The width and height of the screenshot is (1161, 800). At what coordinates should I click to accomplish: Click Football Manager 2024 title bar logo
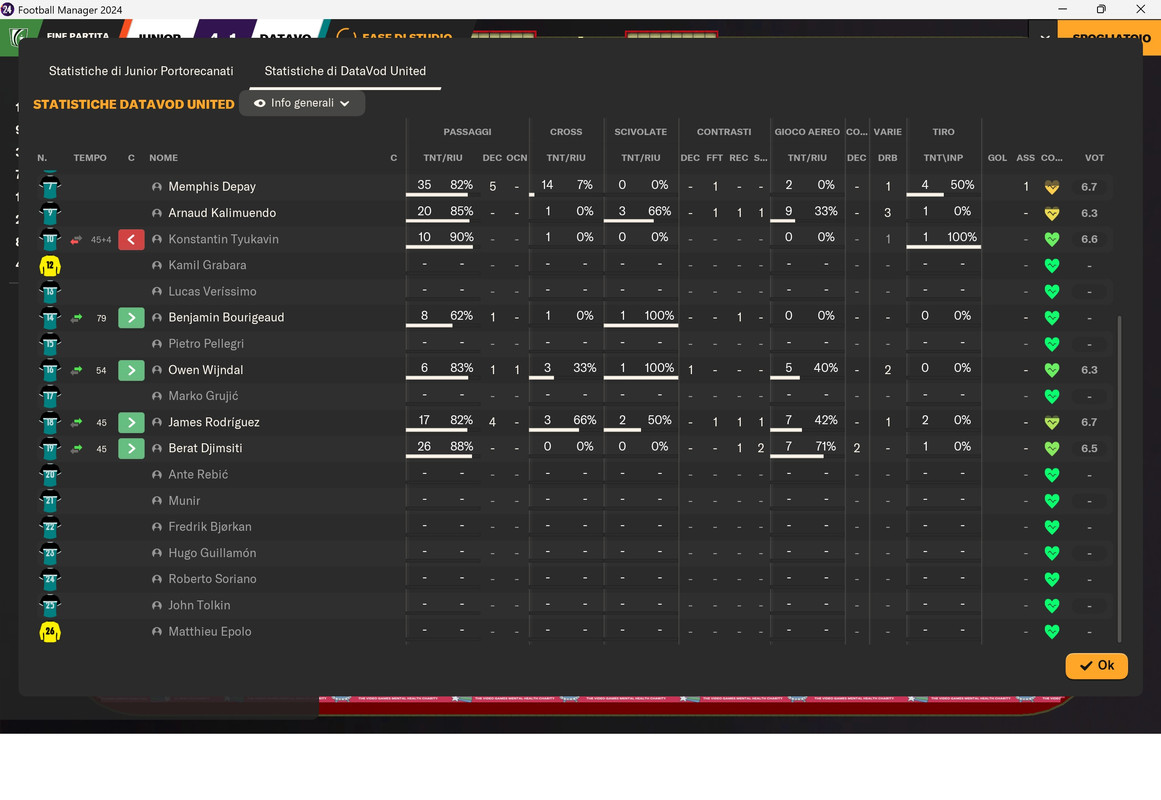pyautogui.click(x=7, y=10)
